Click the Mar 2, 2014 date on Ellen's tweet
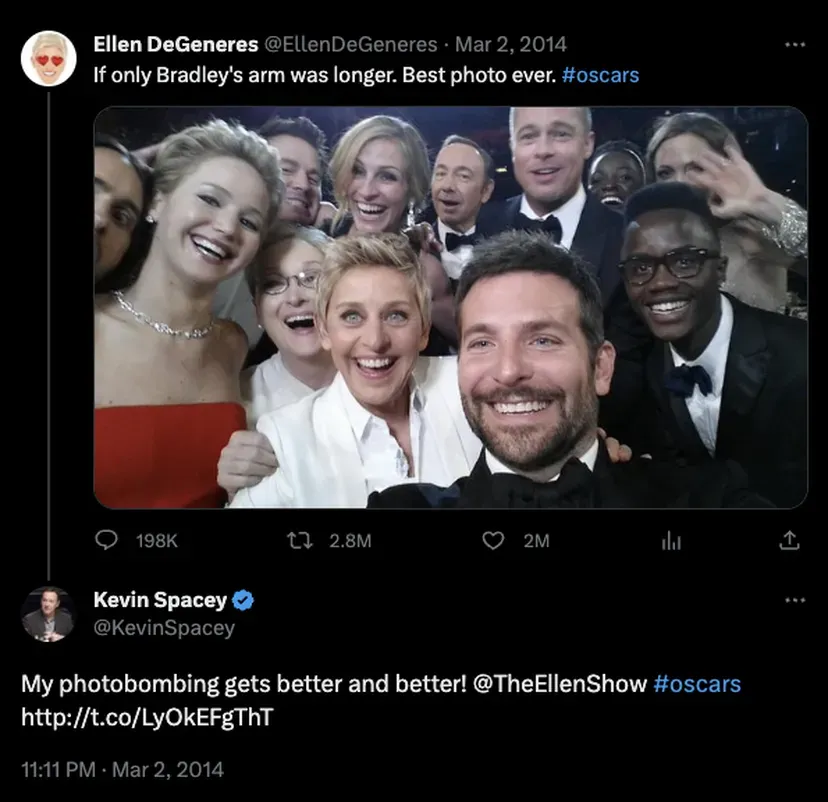 511,44
